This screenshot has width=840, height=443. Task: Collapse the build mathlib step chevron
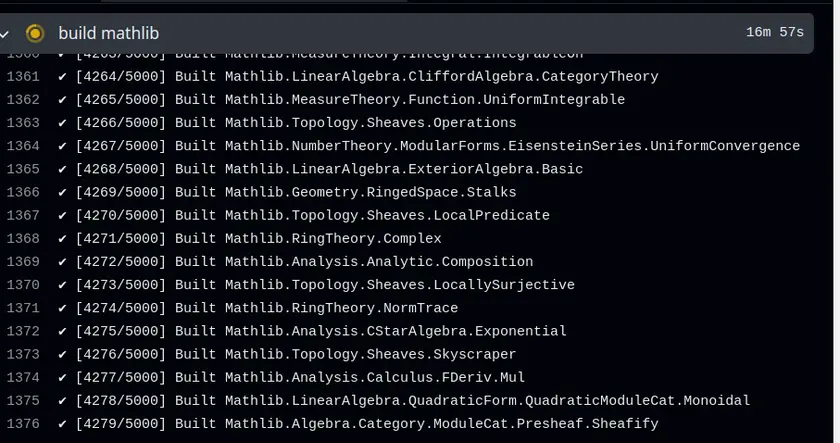[4, 34]
